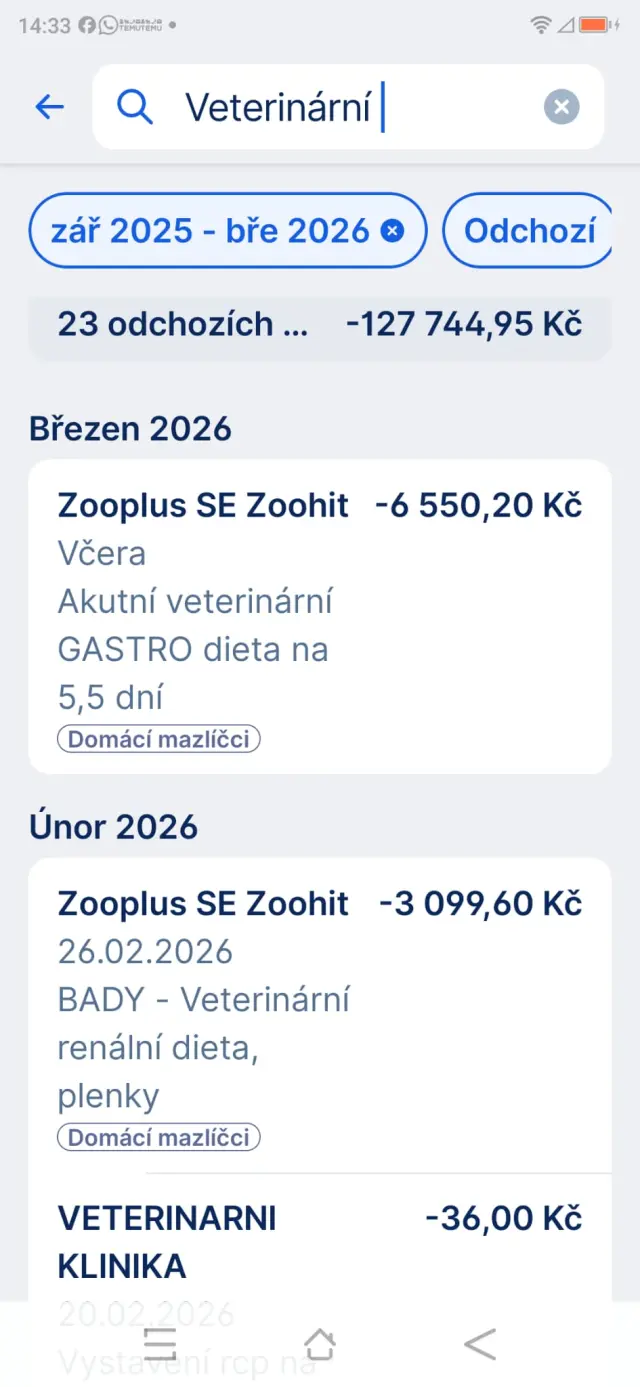
Task: Tap Domácí mazlíčci tag on February transaction
Action: pos(159,1137)
